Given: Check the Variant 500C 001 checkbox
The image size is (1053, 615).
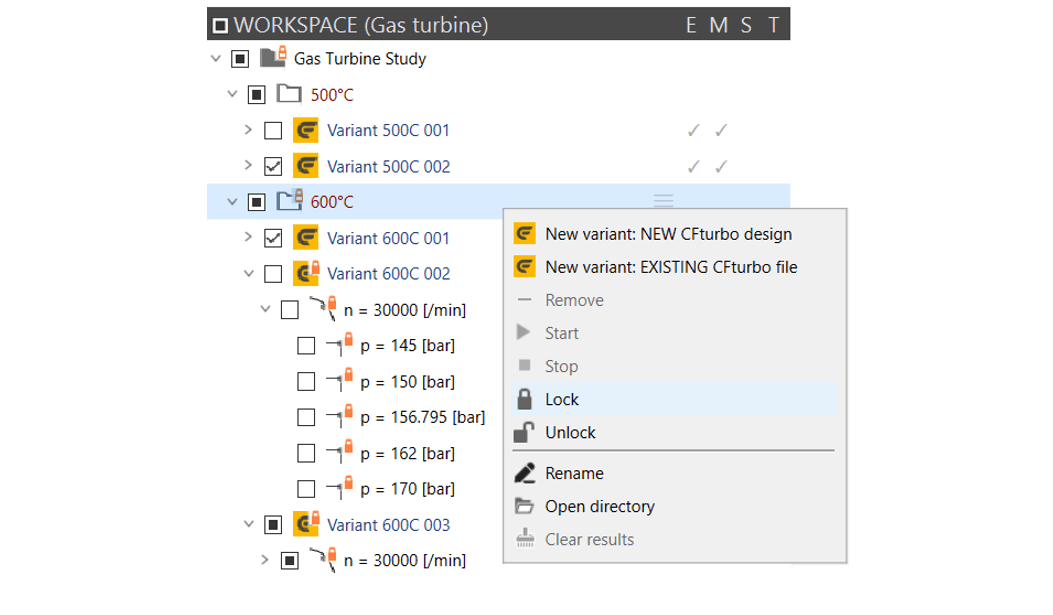Looking at the screenshot, I should [273, 130].
